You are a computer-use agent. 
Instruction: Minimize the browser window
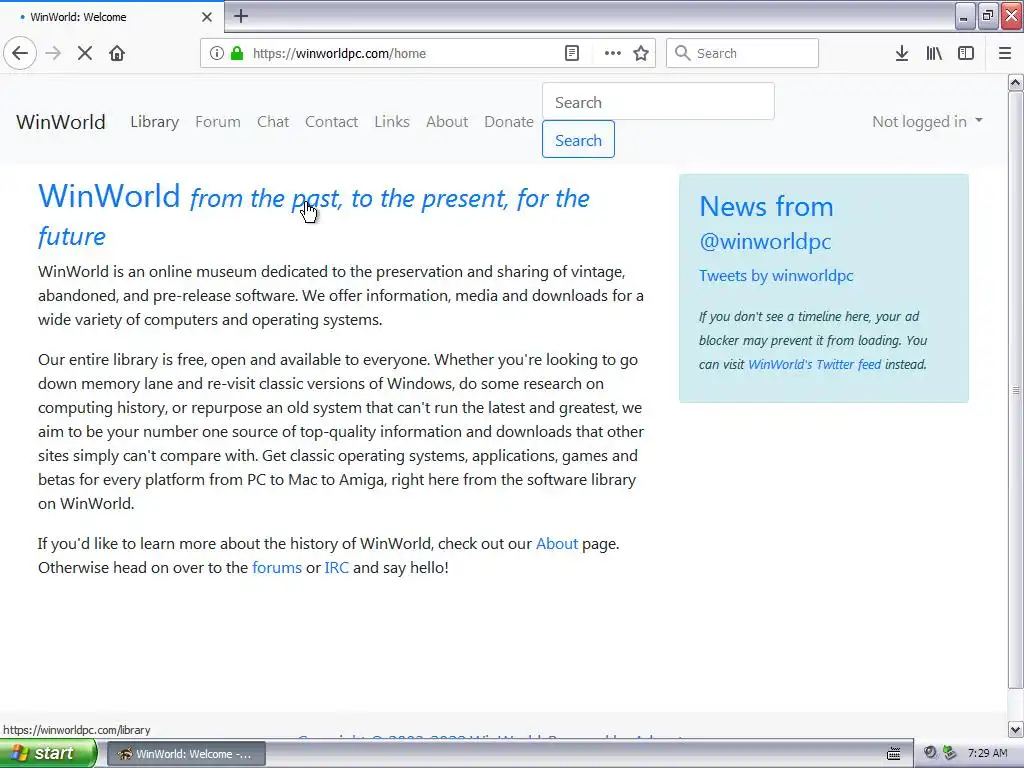click(x=964, y=16)
